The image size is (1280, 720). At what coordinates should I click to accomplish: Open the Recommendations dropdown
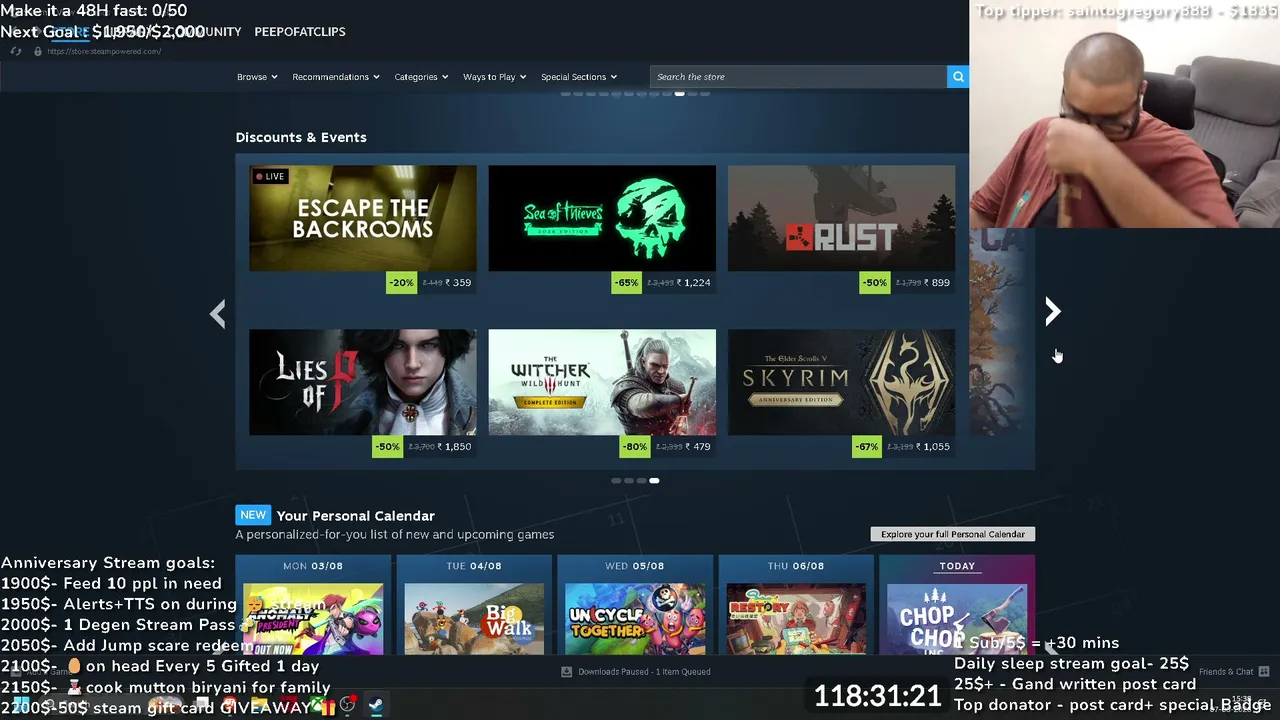pyautogui.click(x=336, y=77)
